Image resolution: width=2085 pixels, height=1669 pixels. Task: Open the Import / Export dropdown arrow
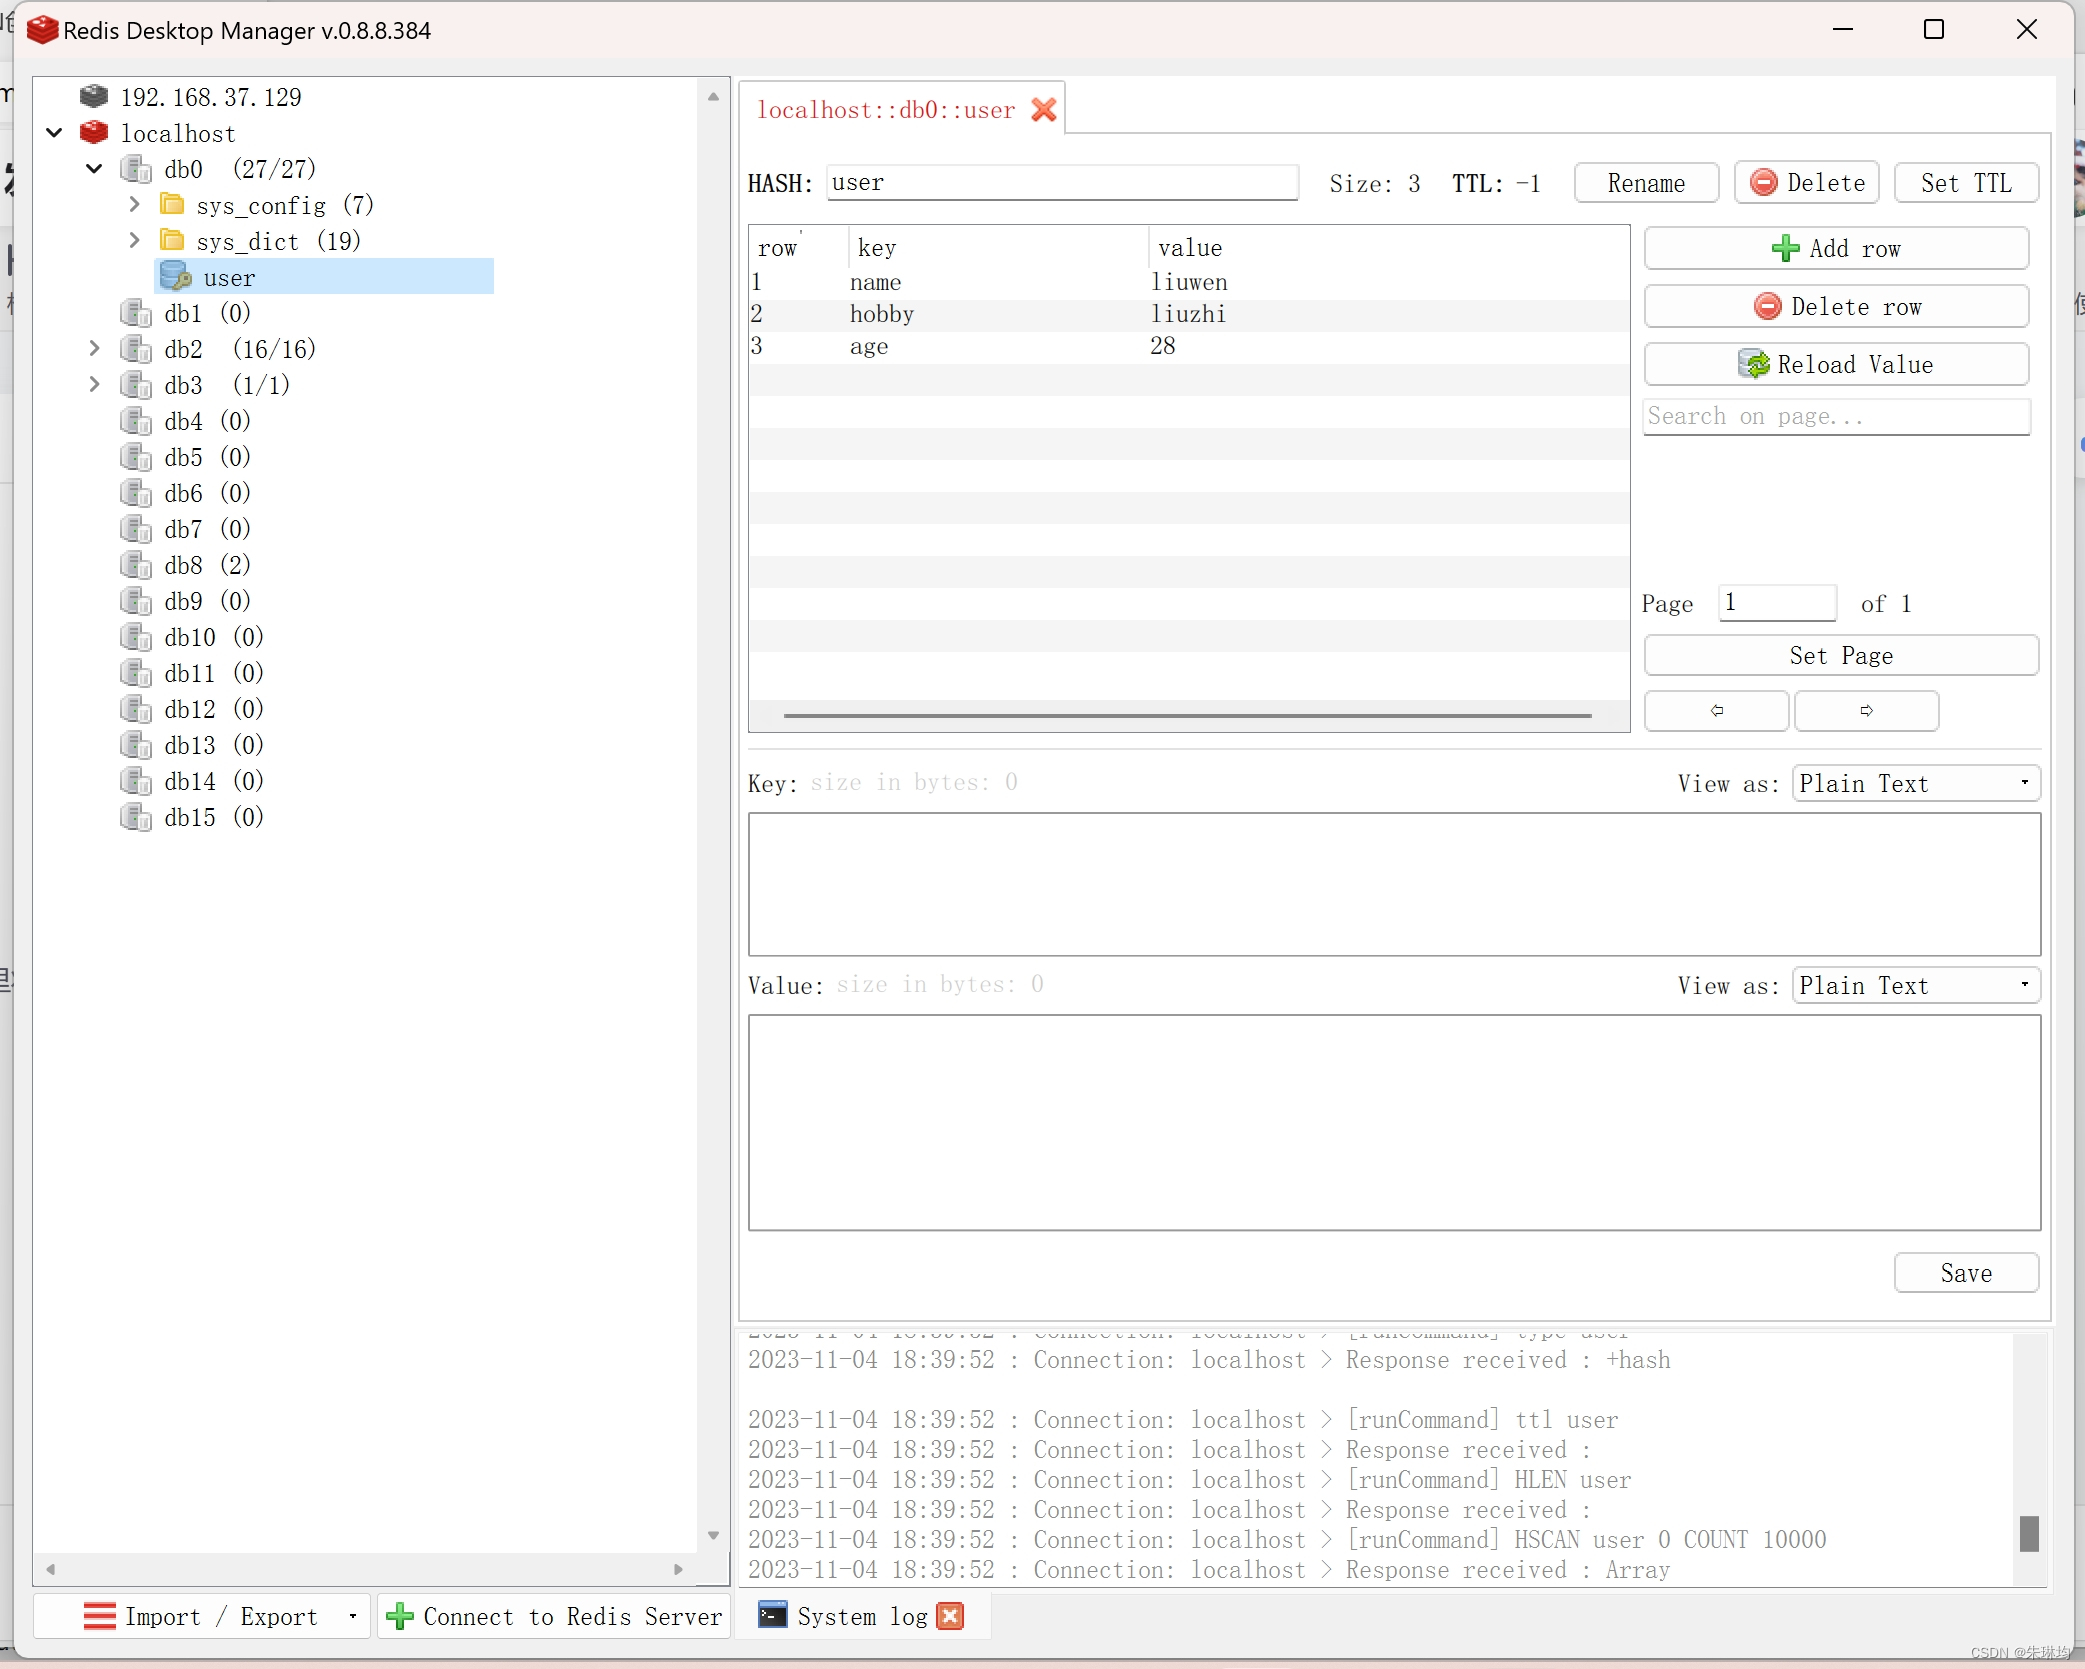click(353, 1616)
